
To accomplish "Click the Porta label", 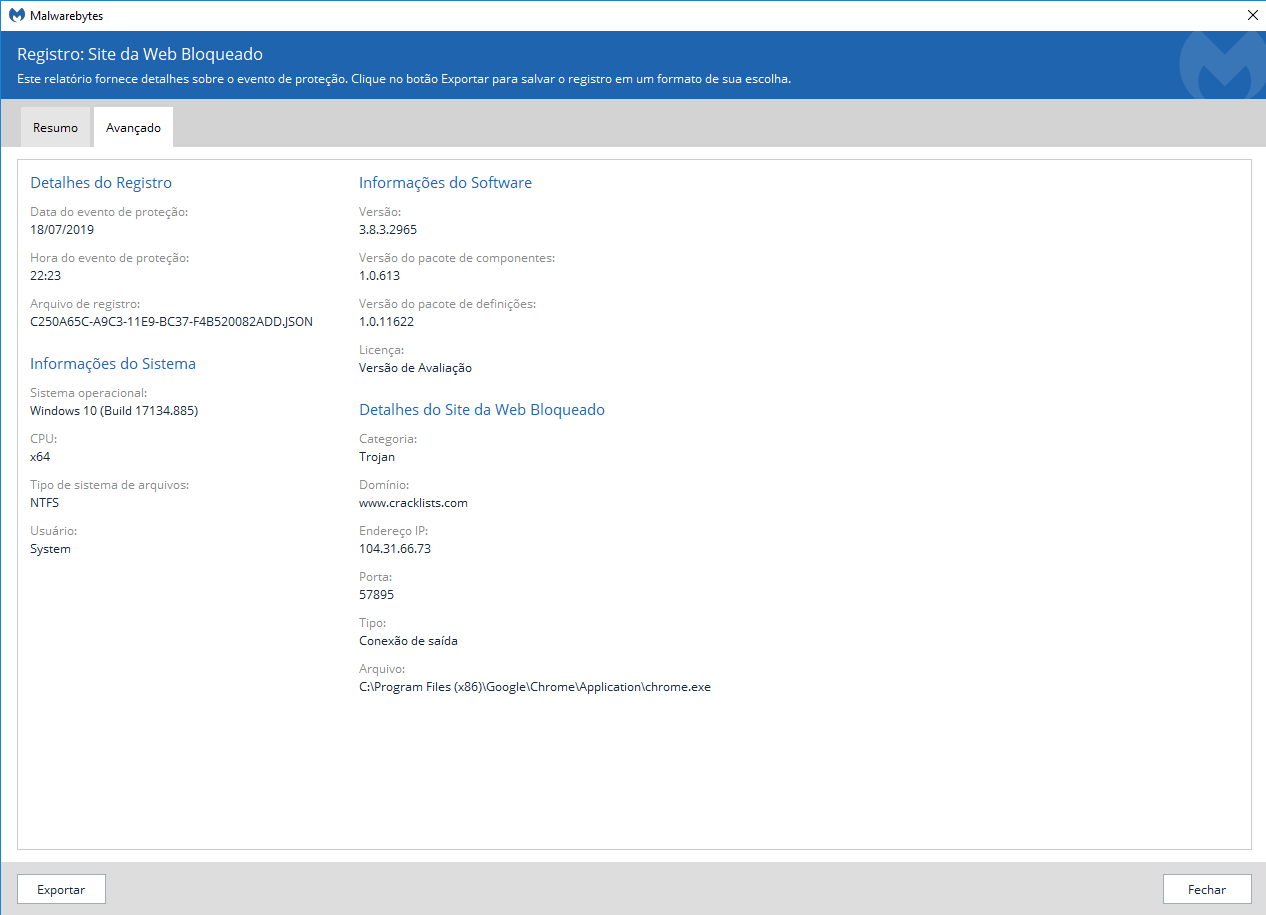I will [x=375, y=576].
